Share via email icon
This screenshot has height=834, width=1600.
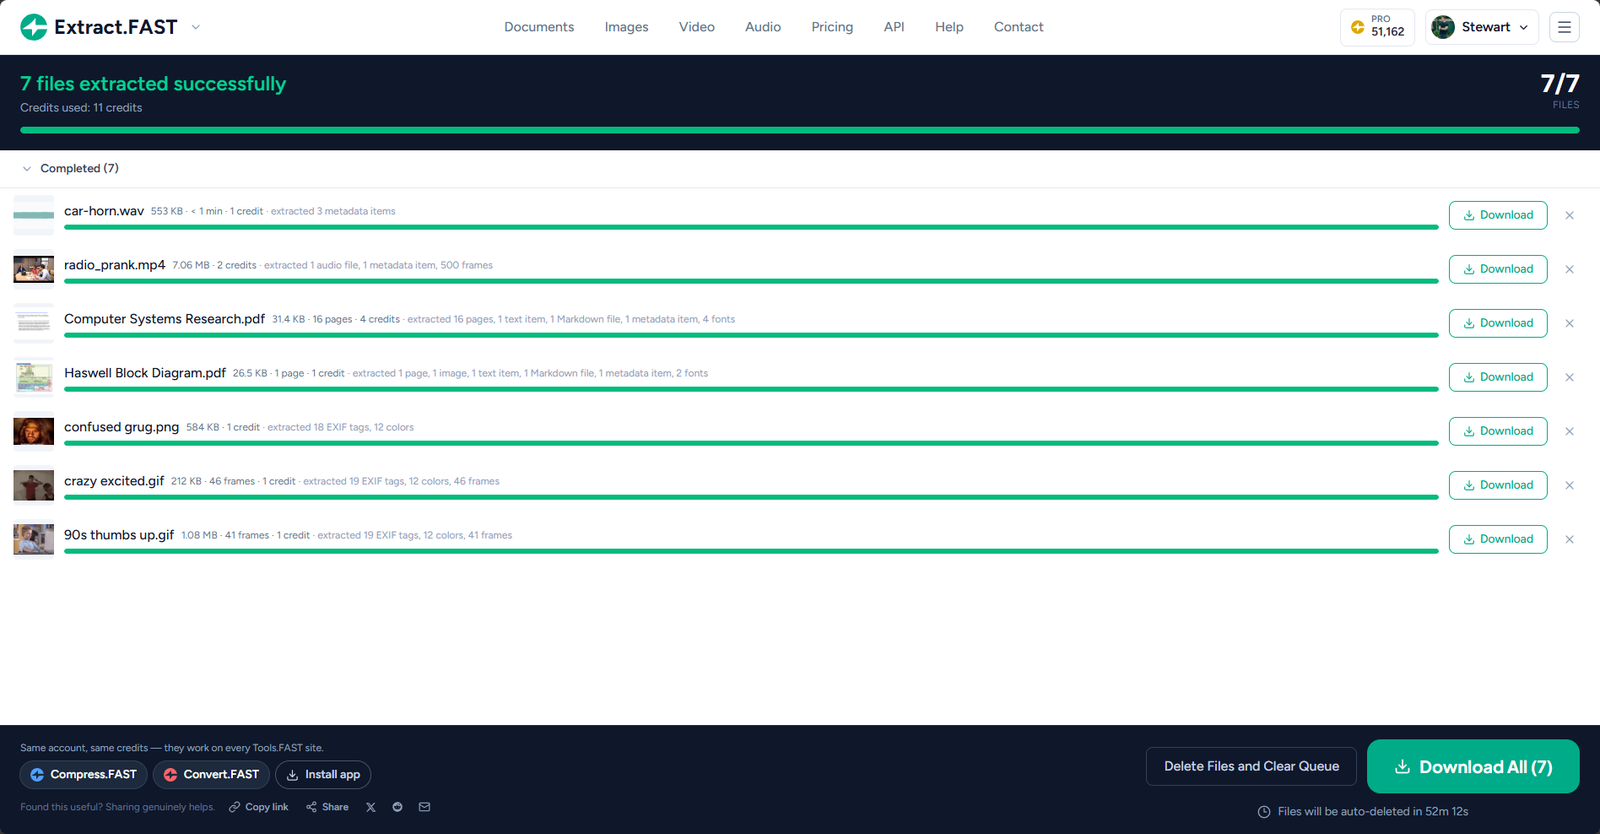pyautogui.click(x=425, y=807)
